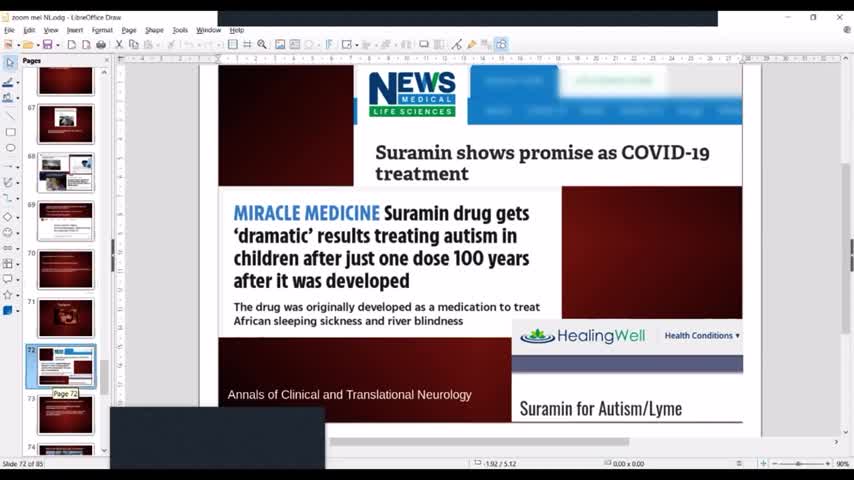Click the Fontwork text icon
The height and width of the screenshot is (480, 854).
329,45
